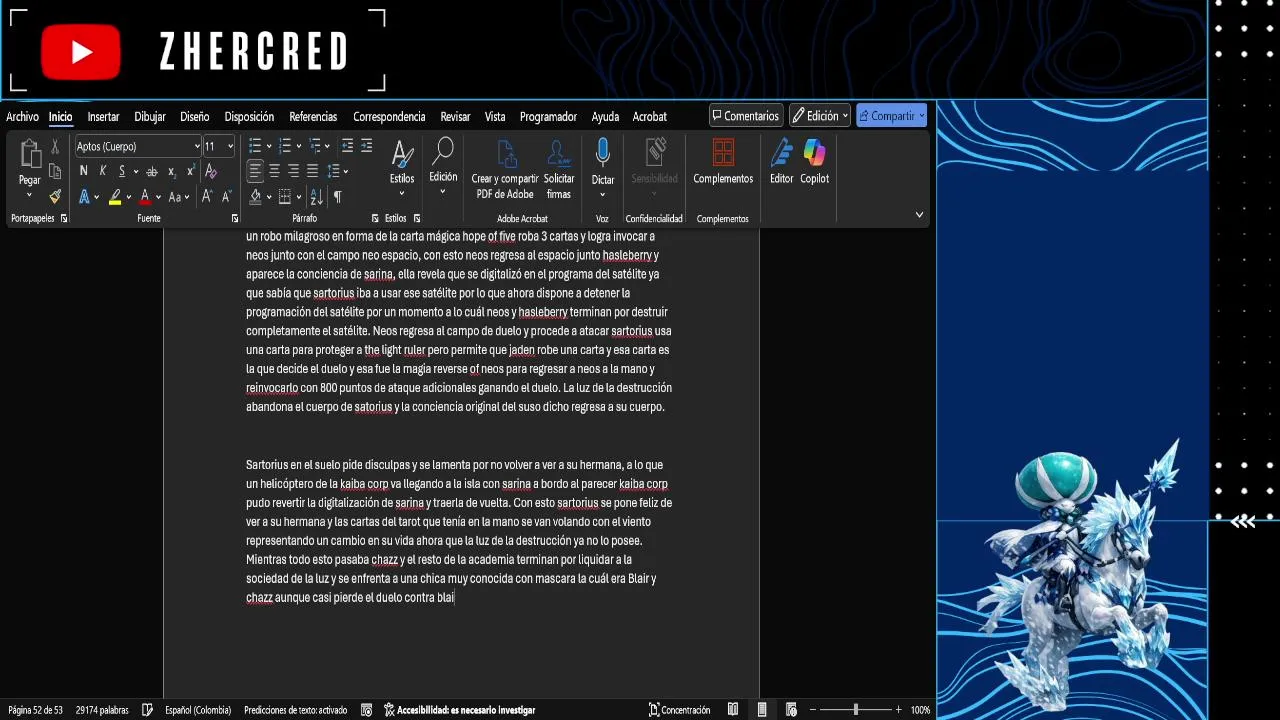Toggle show paragraph marks (¶)
This screenshot has width=1280, height=720.
tap(338, 197)
